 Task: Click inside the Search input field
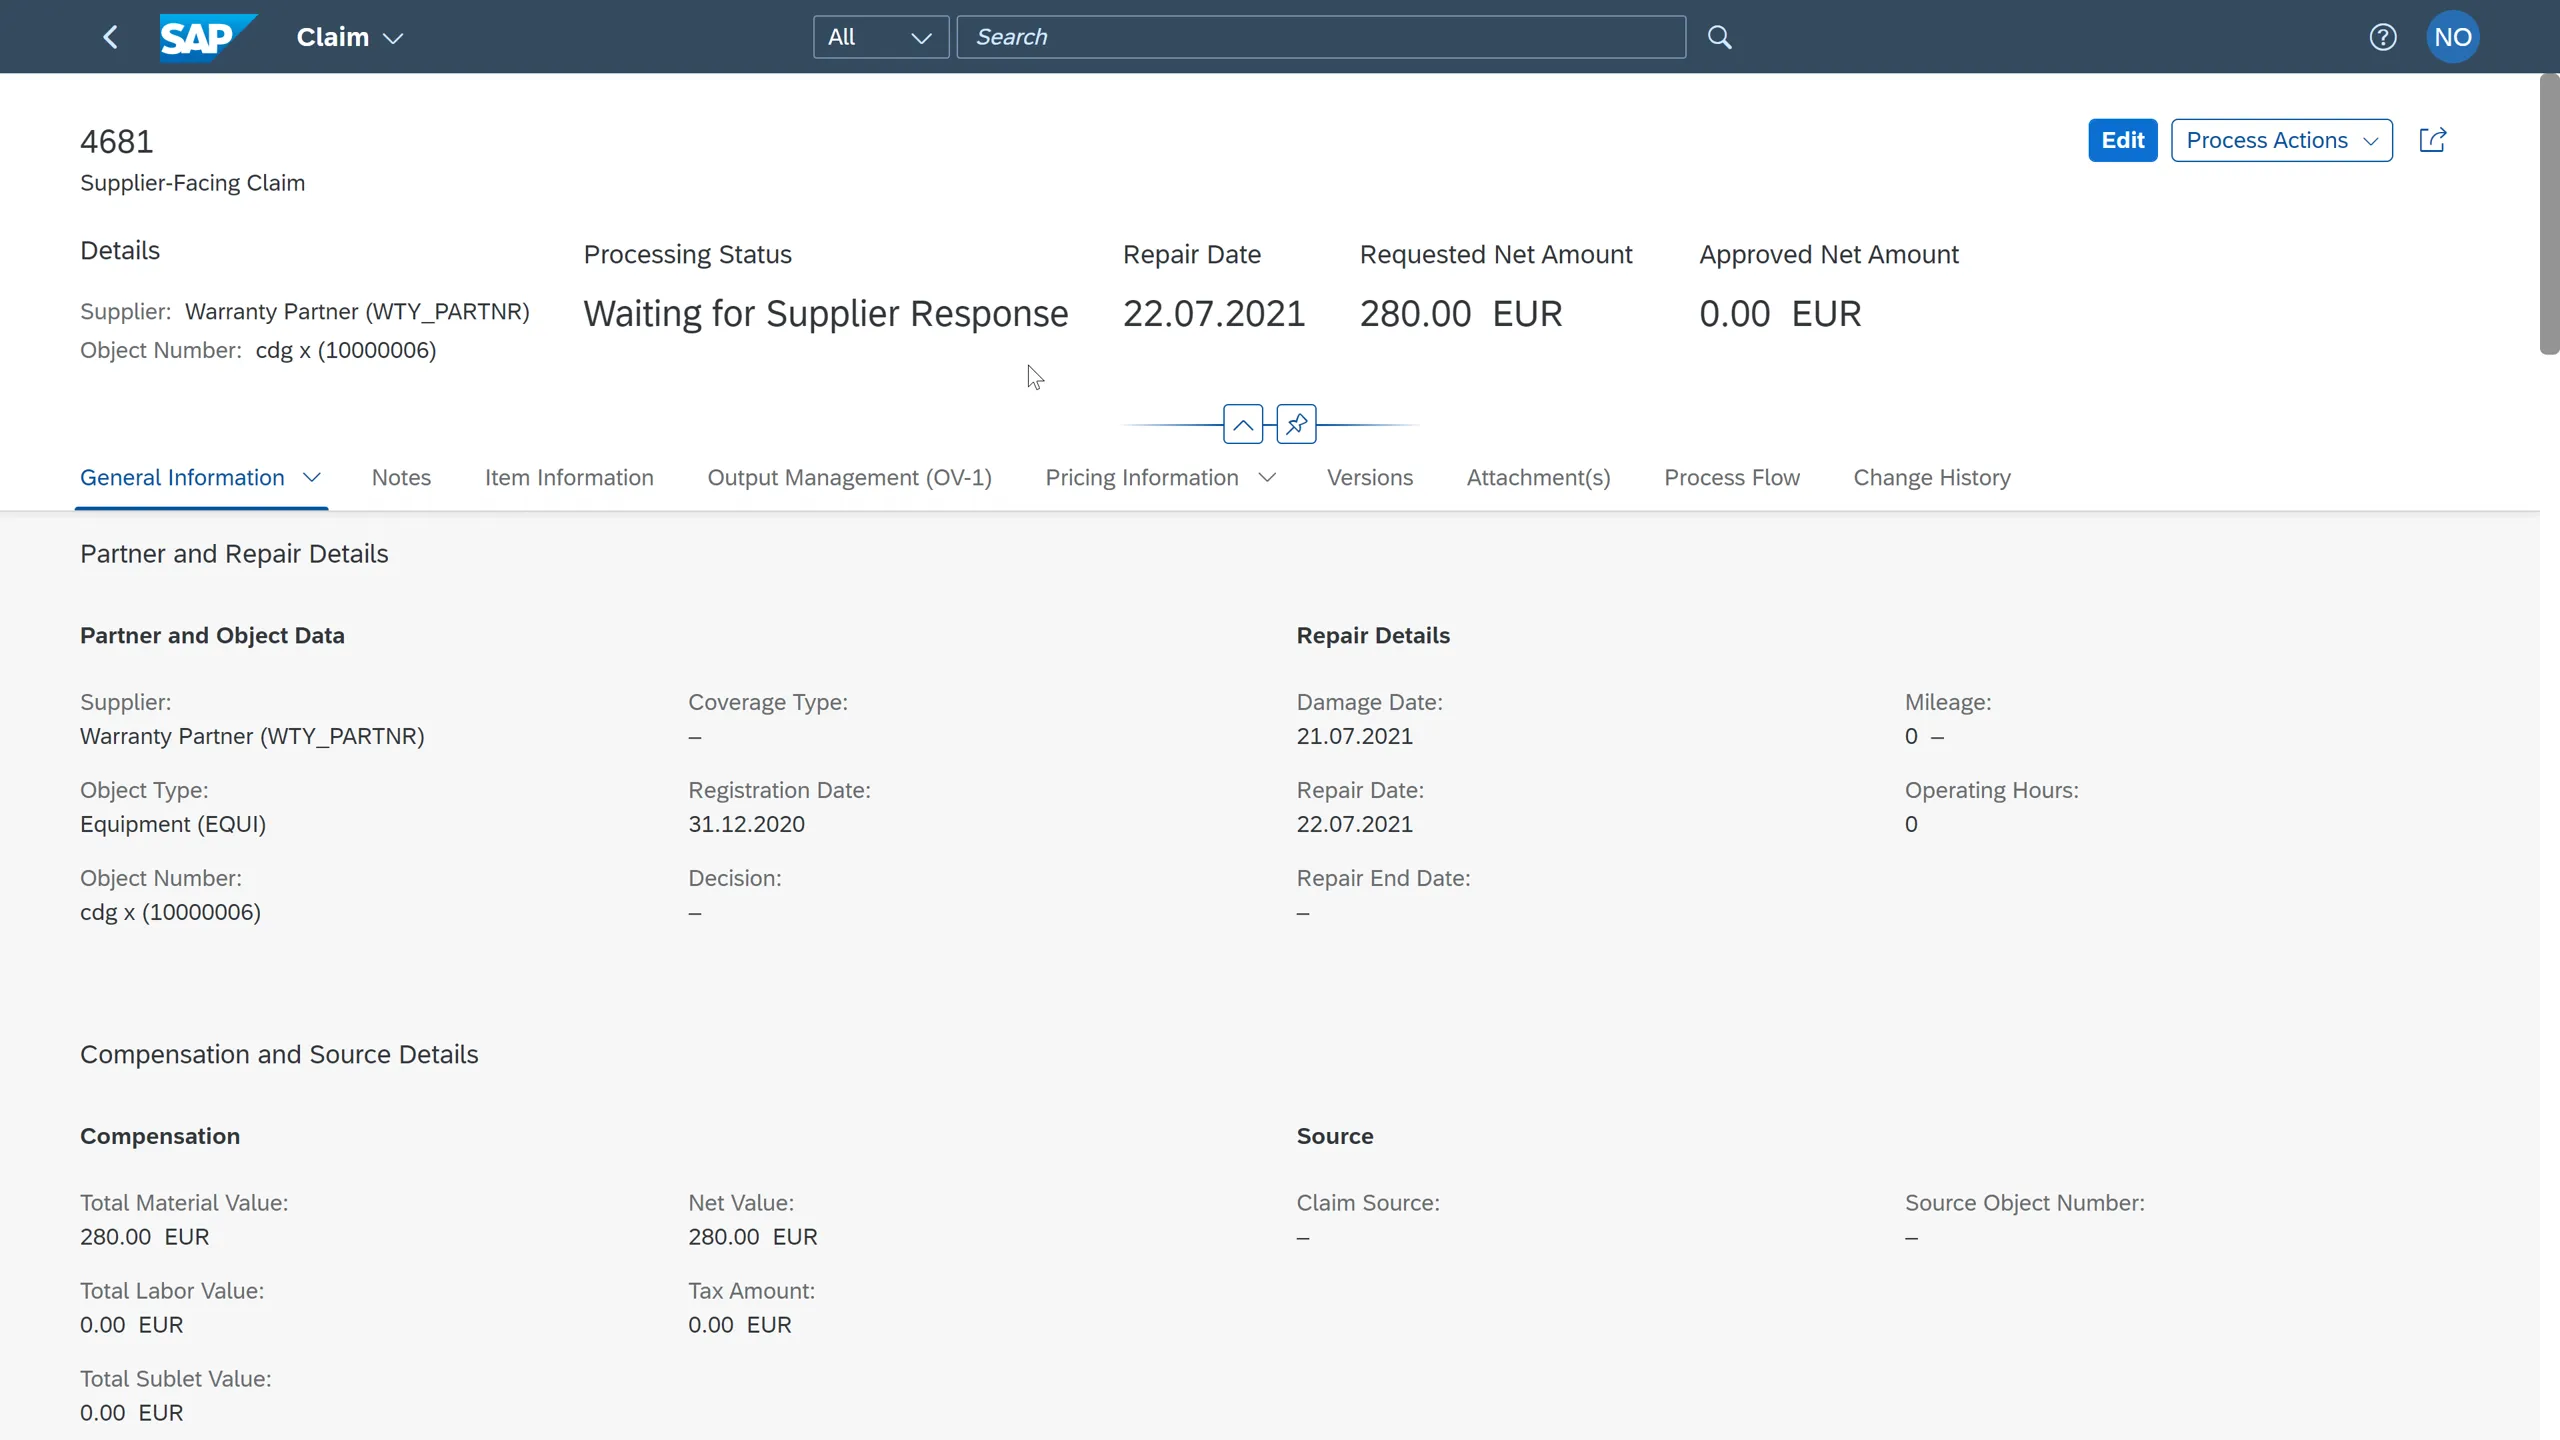(1320, 36)
